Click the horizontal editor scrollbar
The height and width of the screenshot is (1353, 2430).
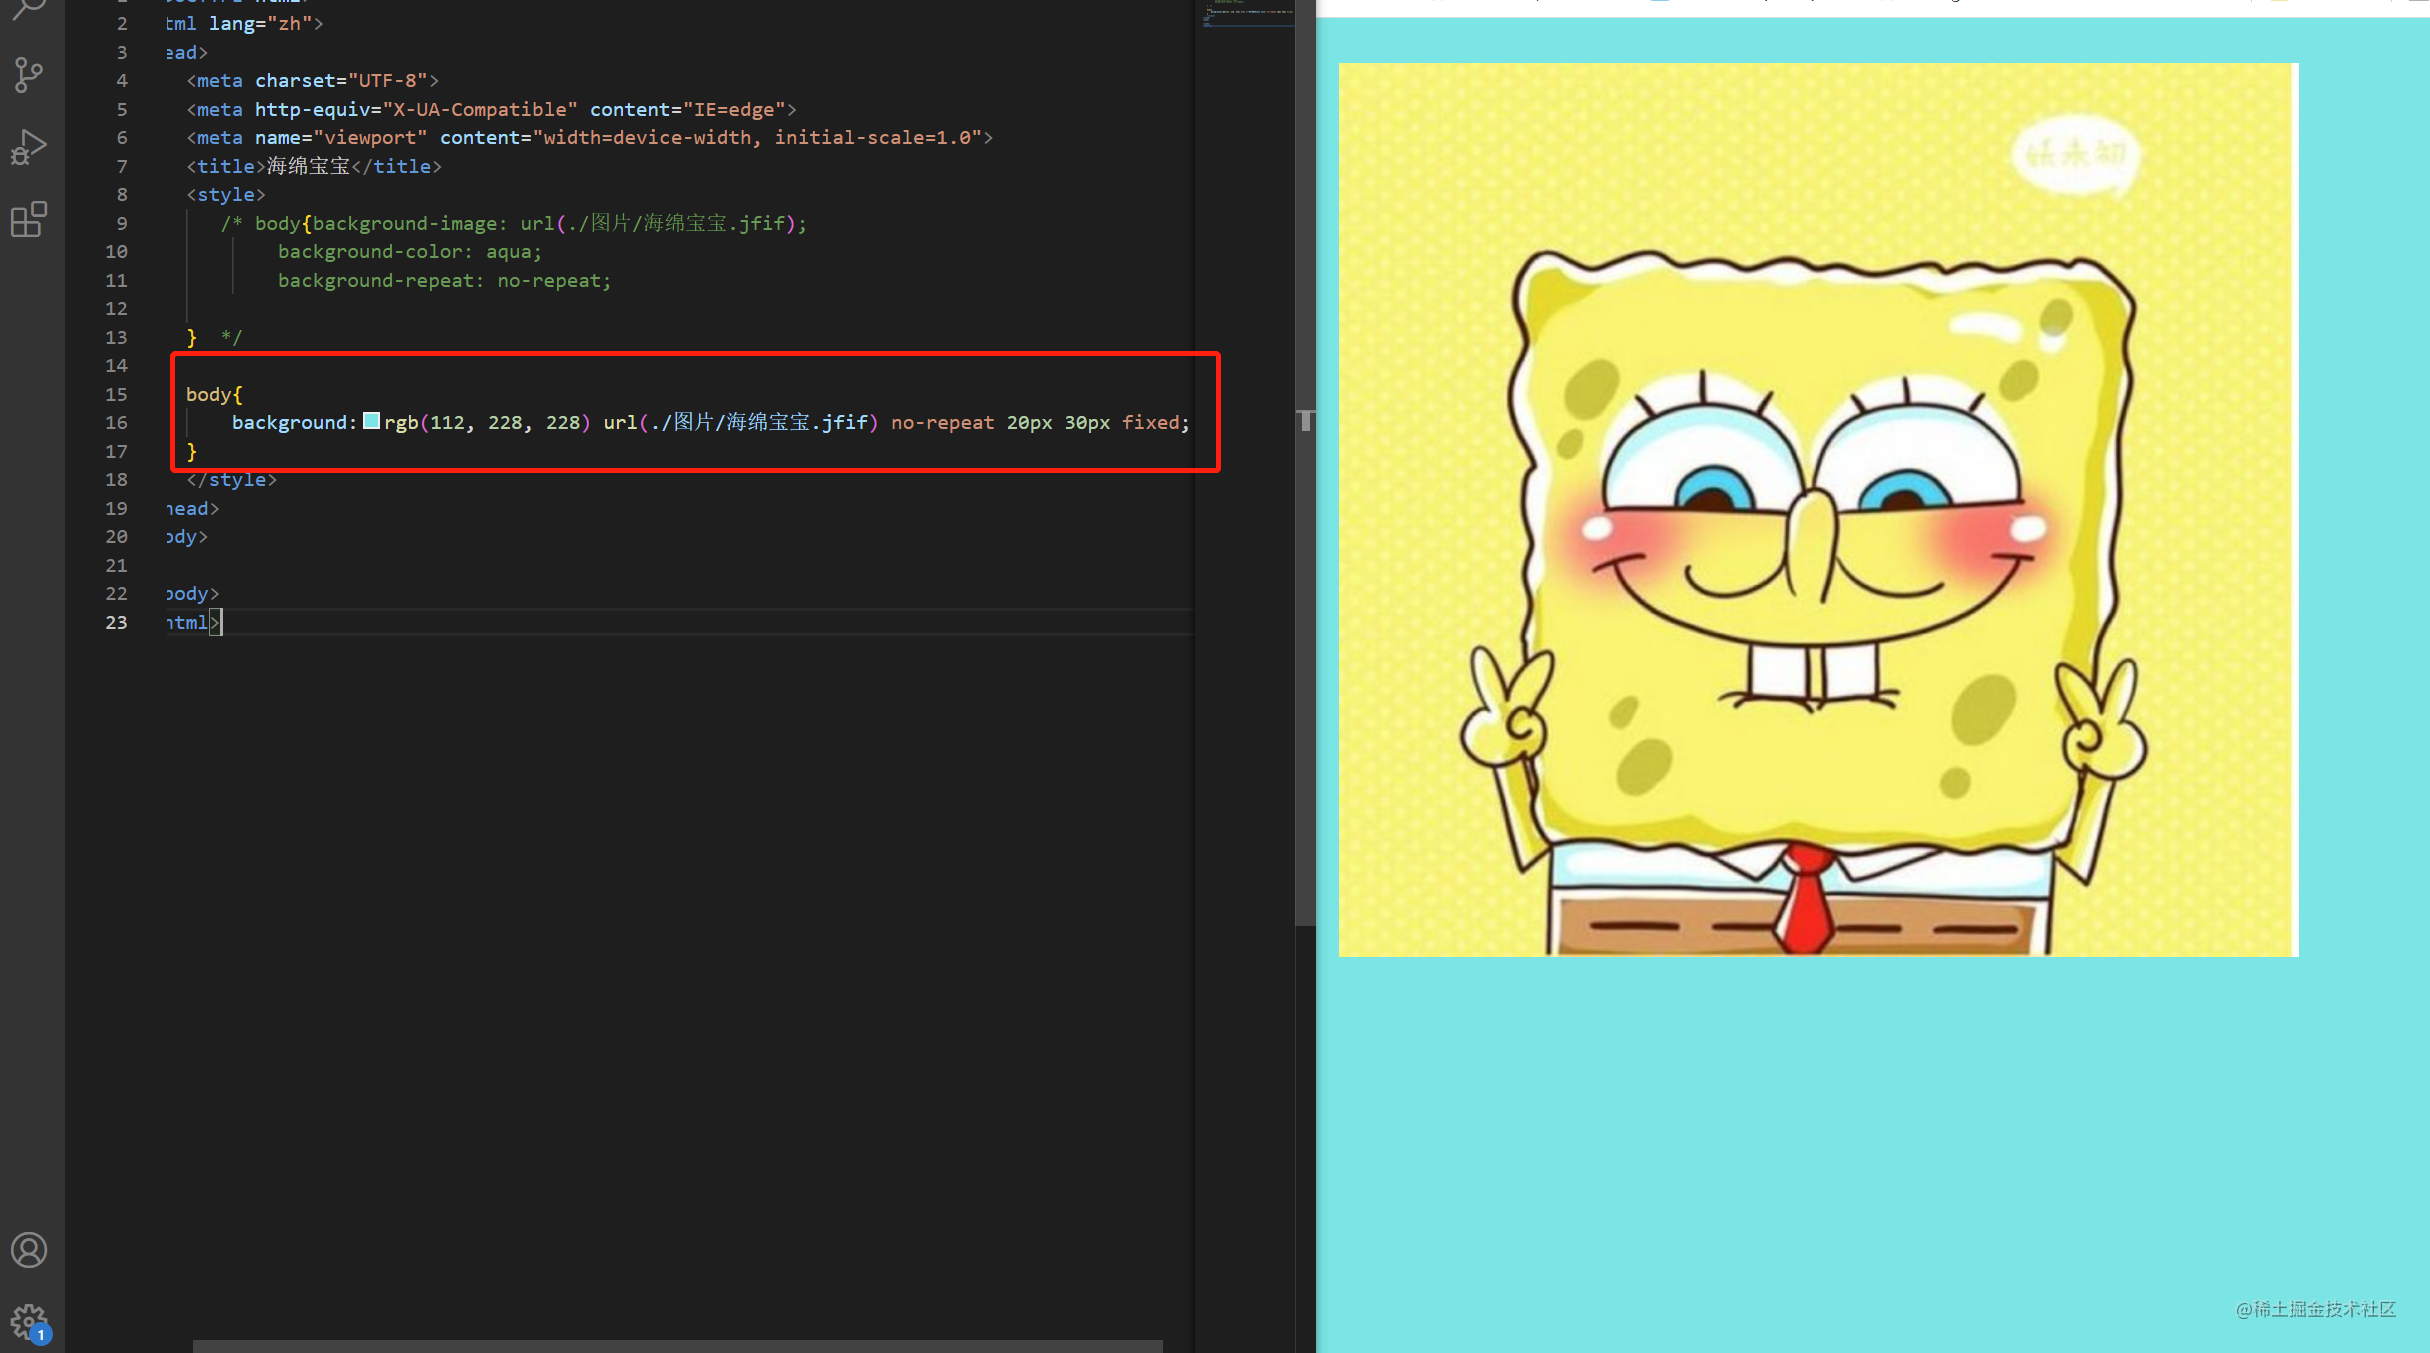pos(677,1346)
